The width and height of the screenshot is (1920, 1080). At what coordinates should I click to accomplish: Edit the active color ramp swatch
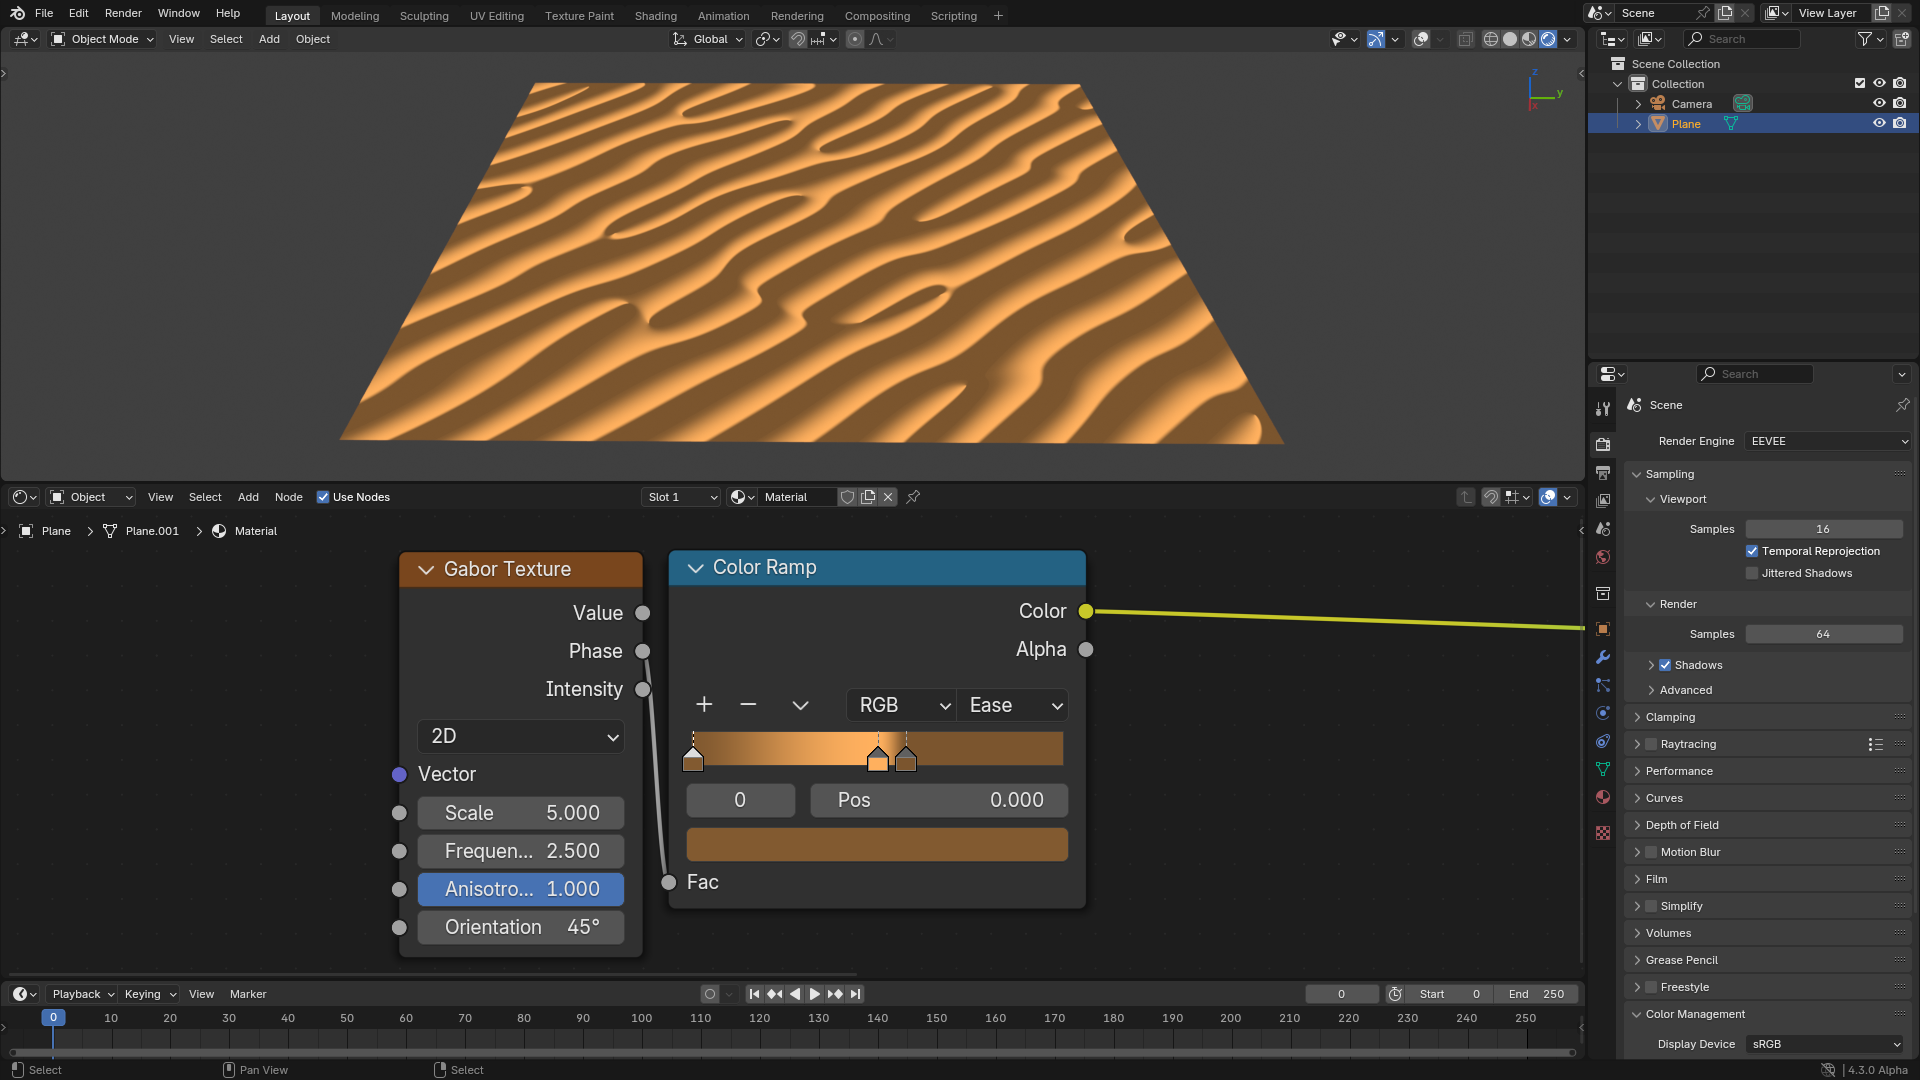tap(877, 844)
